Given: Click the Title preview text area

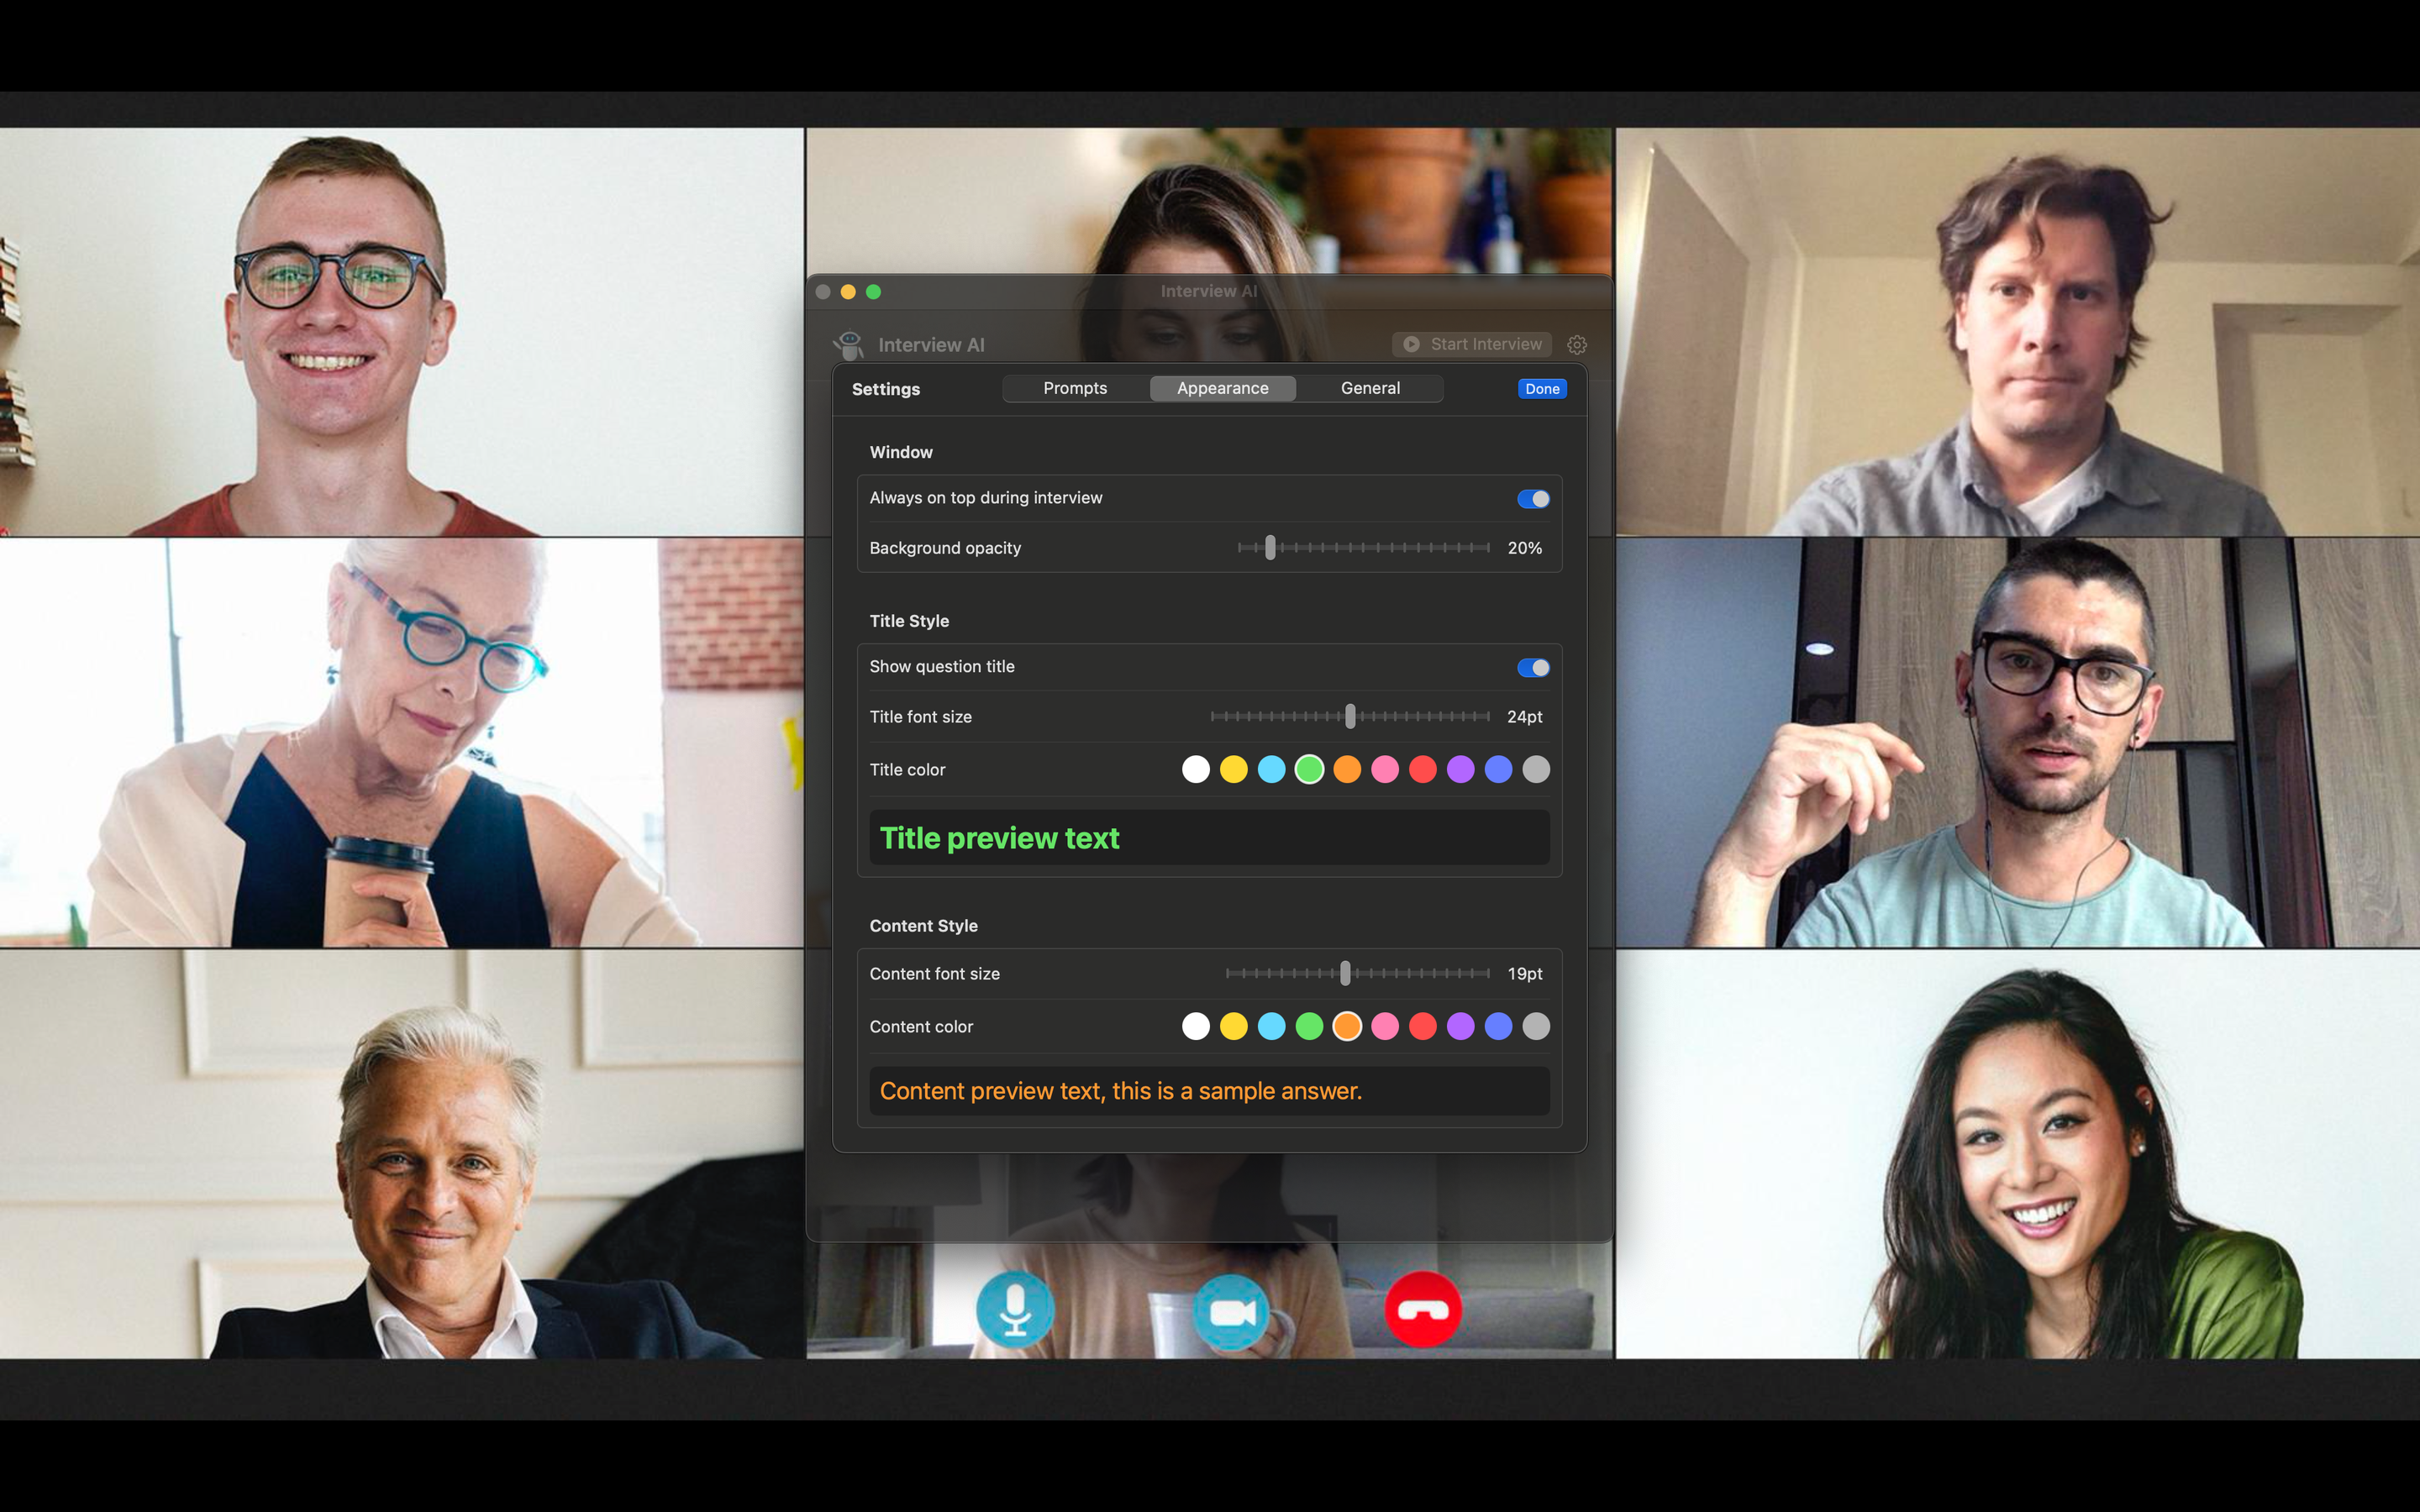Looking at the screenshot, I should [x=1208, y=838].
